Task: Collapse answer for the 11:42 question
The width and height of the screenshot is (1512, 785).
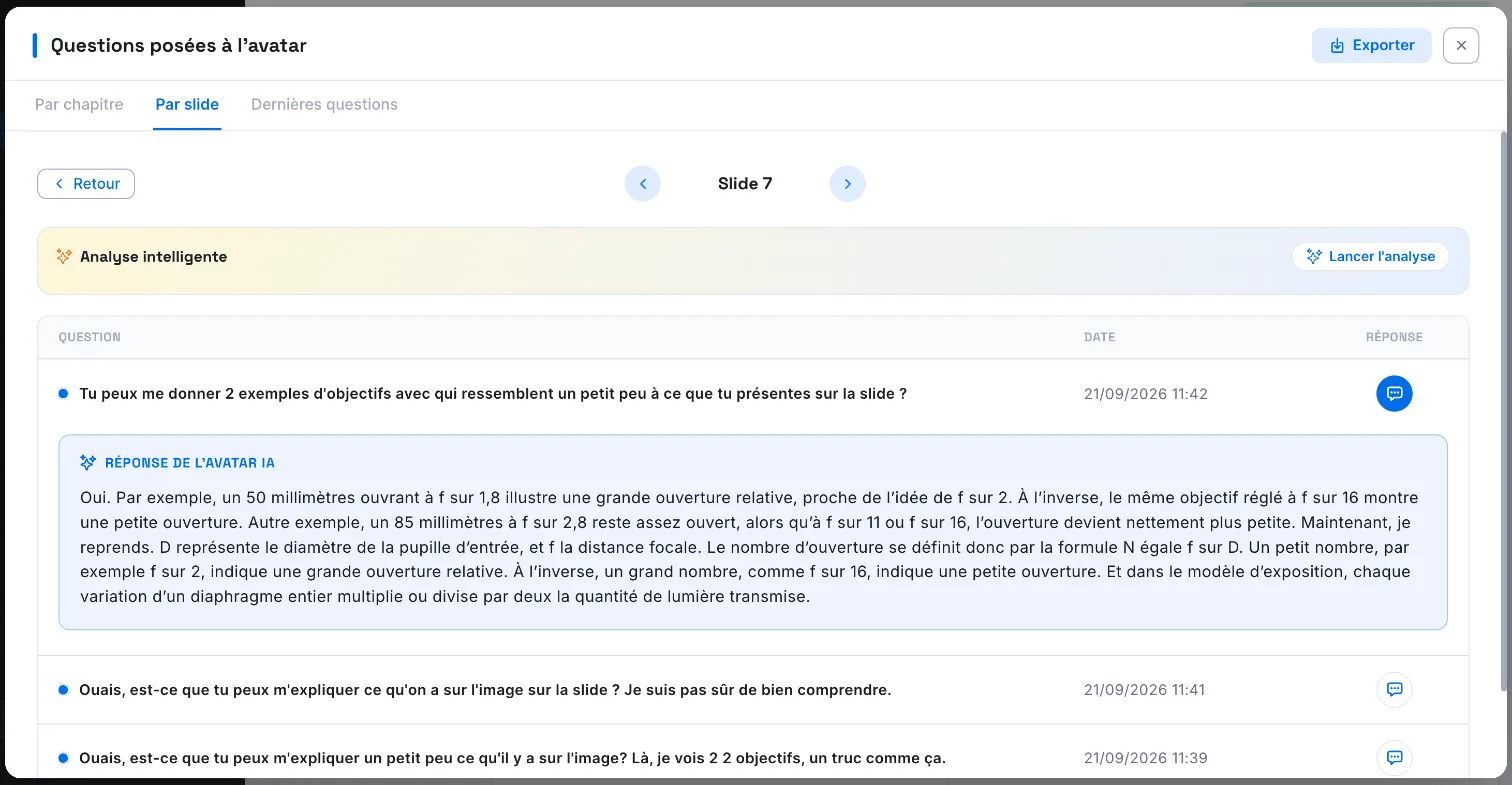Action: (1394, 393)
